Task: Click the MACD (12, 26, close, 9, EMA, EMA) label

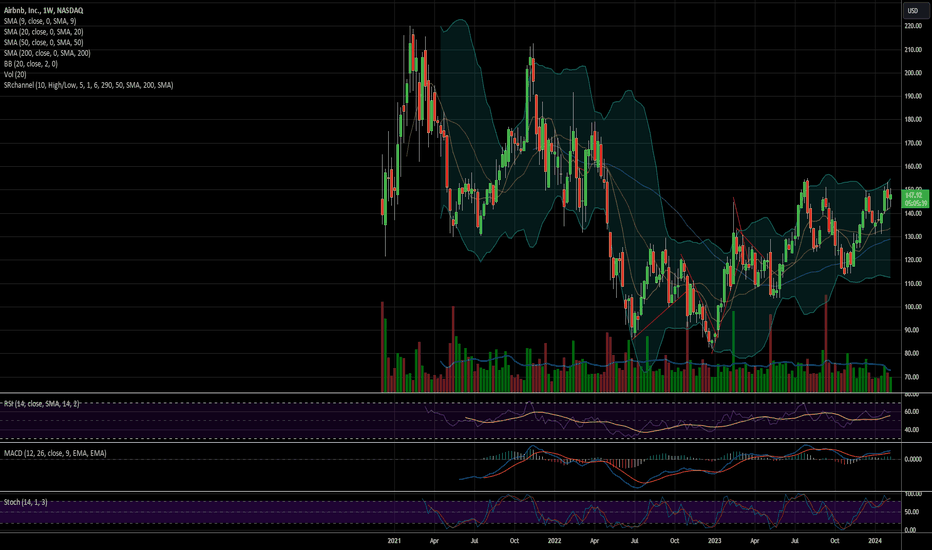Action: pyautogui.click(x=55, y=453)
